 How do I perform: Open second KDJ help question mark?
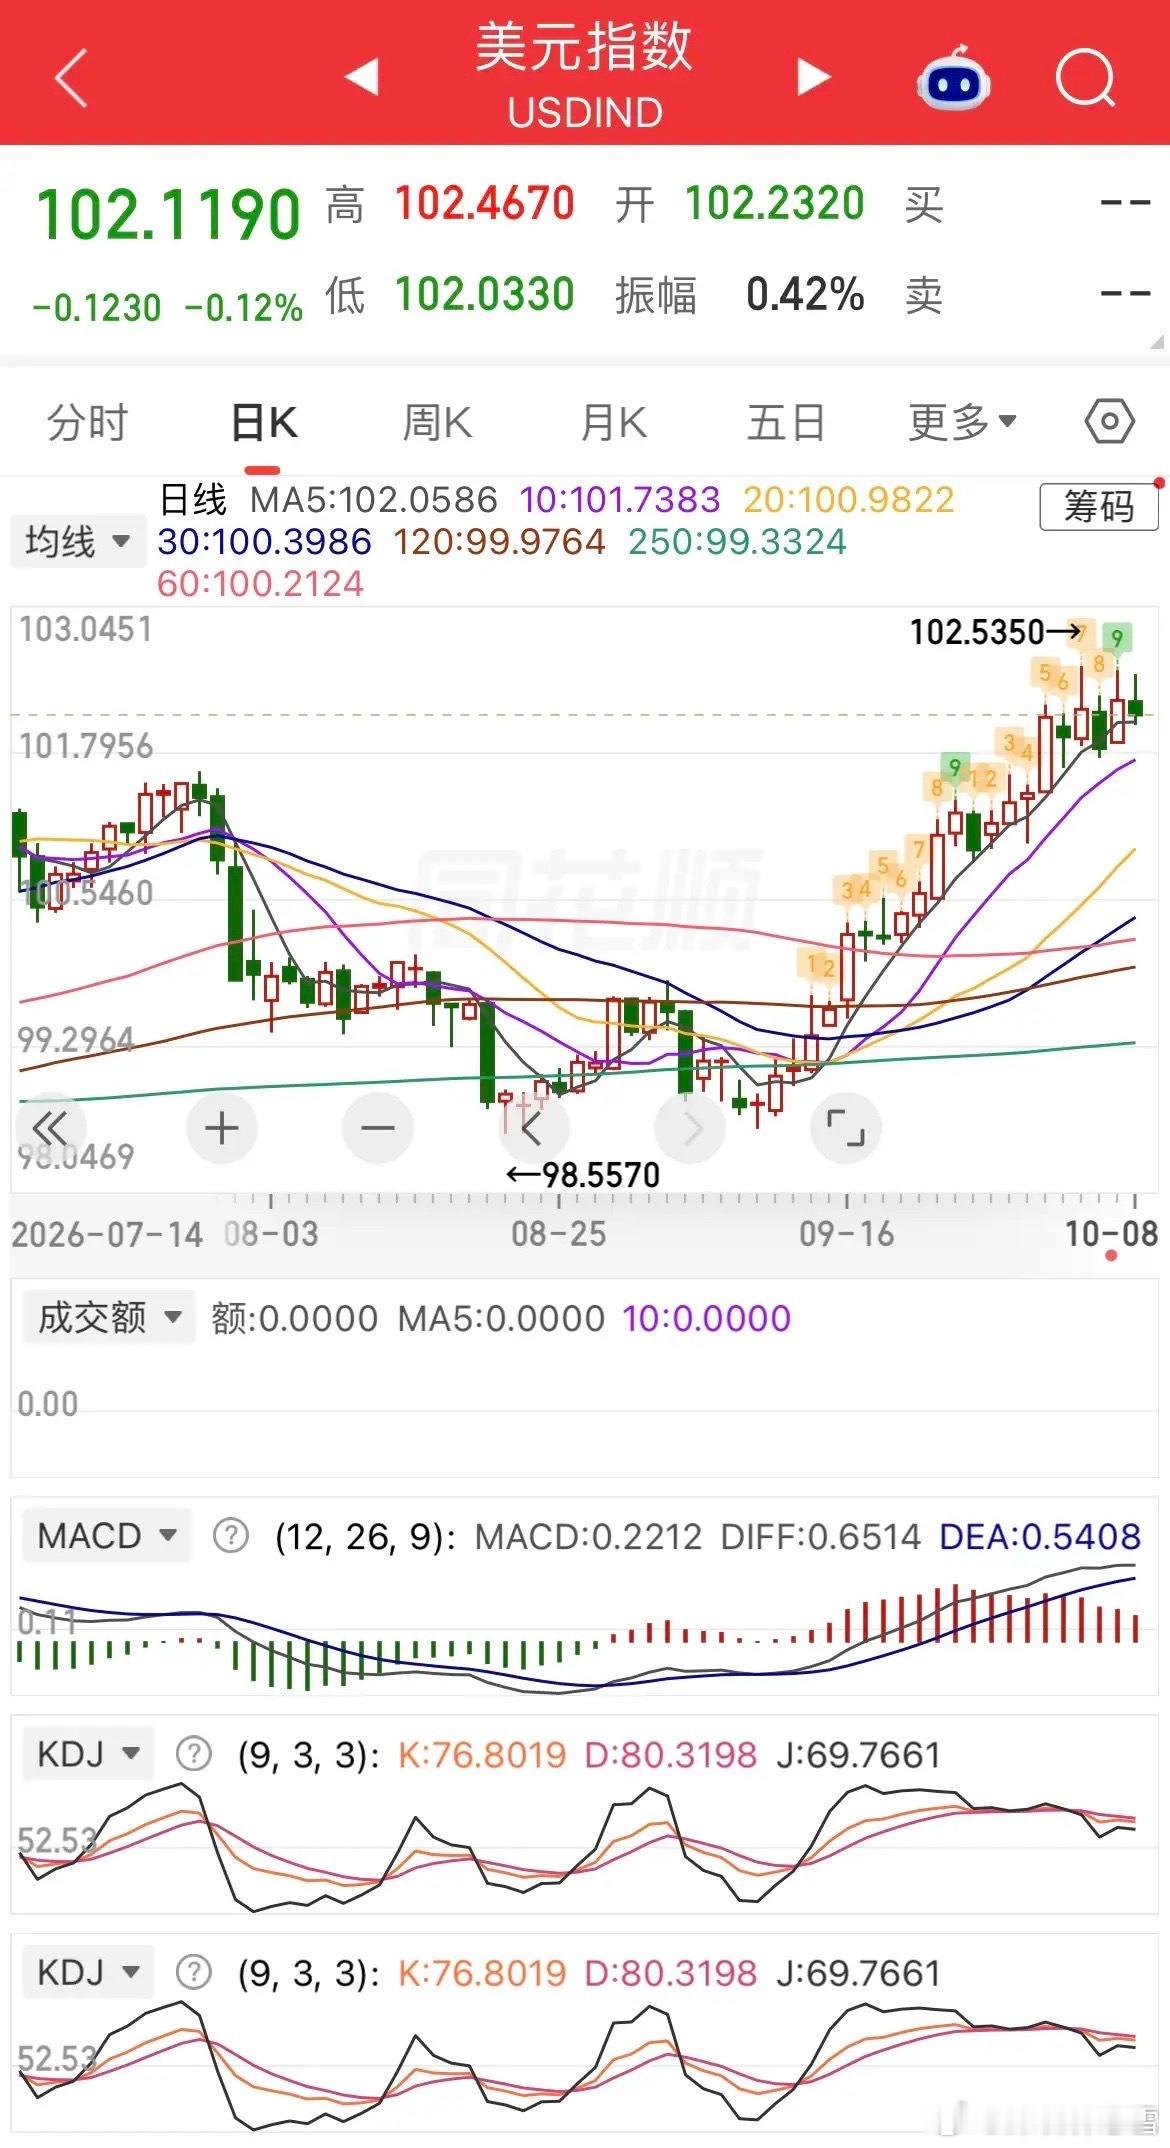193,1972
